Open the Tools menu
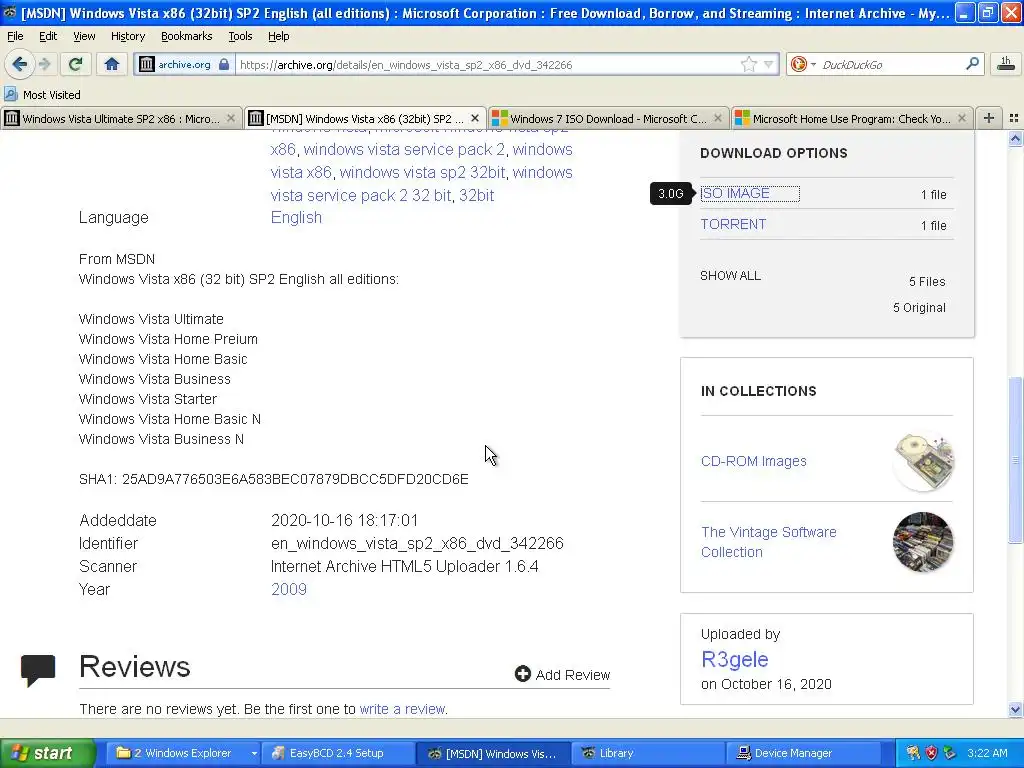Viewport: 1024px width, 768px height. pos(240,36)
